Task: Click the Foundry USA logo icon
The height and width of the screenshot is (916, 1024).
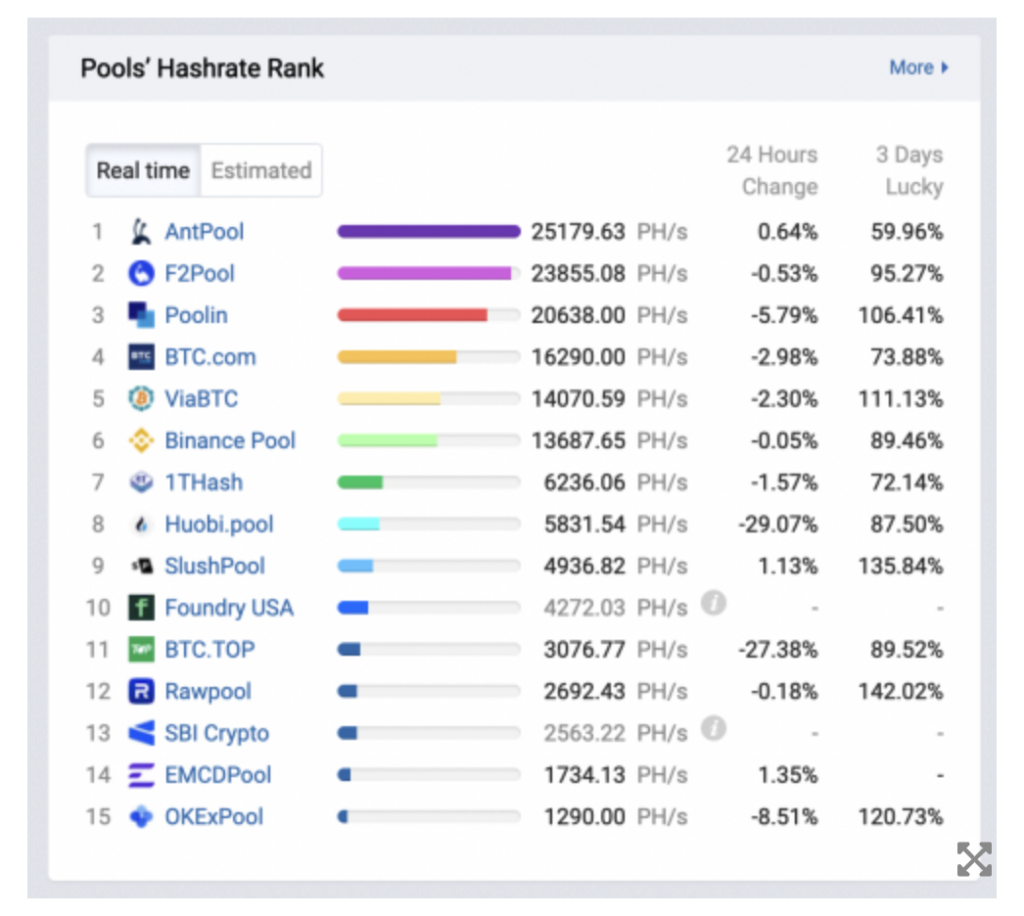Action: 141,608
